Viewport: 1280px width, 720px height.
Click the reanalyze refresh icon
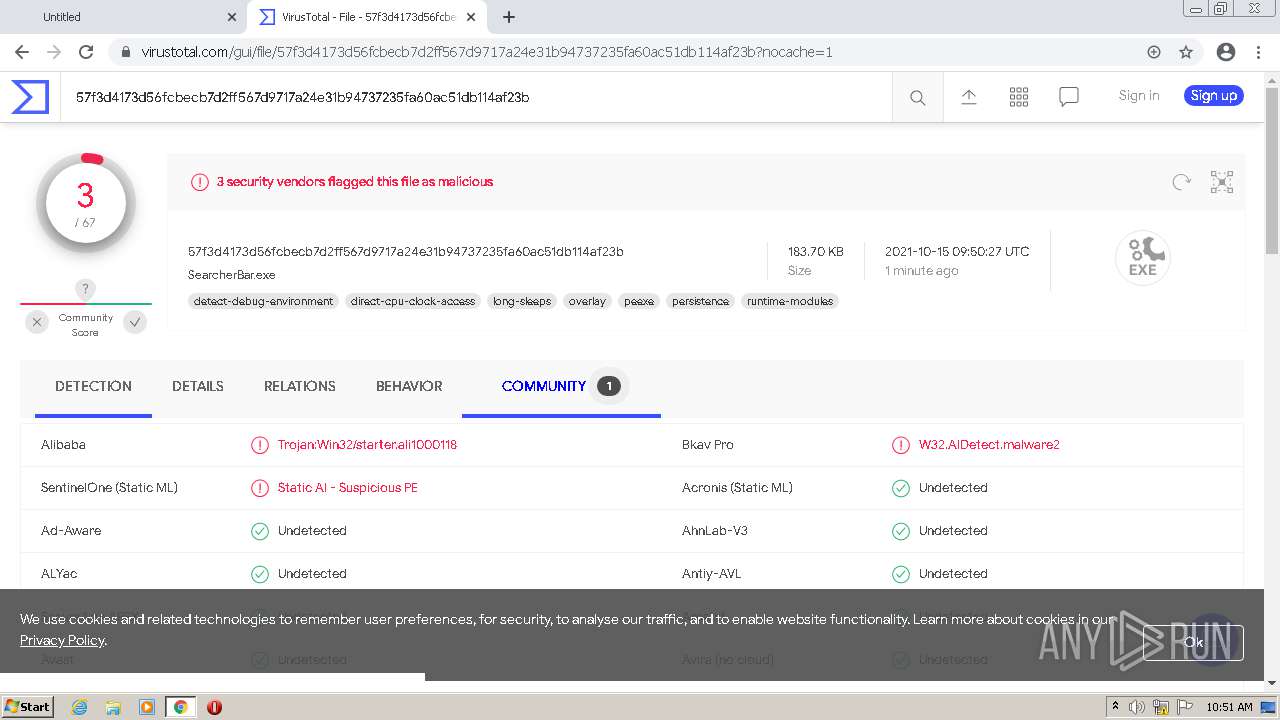point(1182,182)
